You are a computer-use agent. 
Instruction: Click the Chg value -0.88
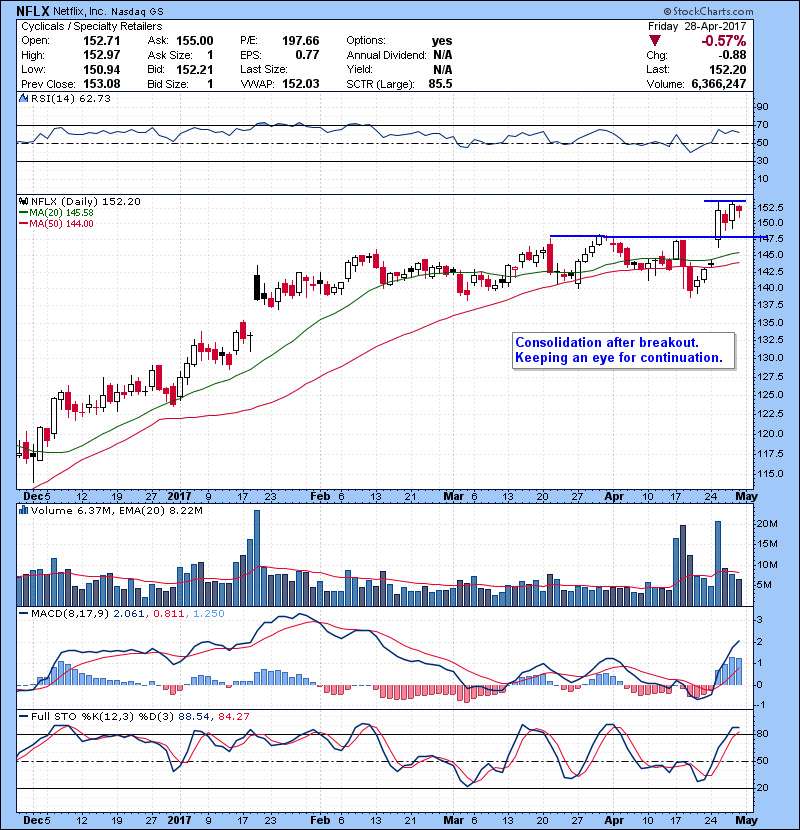pyautogui.click(x=732, y=55)
